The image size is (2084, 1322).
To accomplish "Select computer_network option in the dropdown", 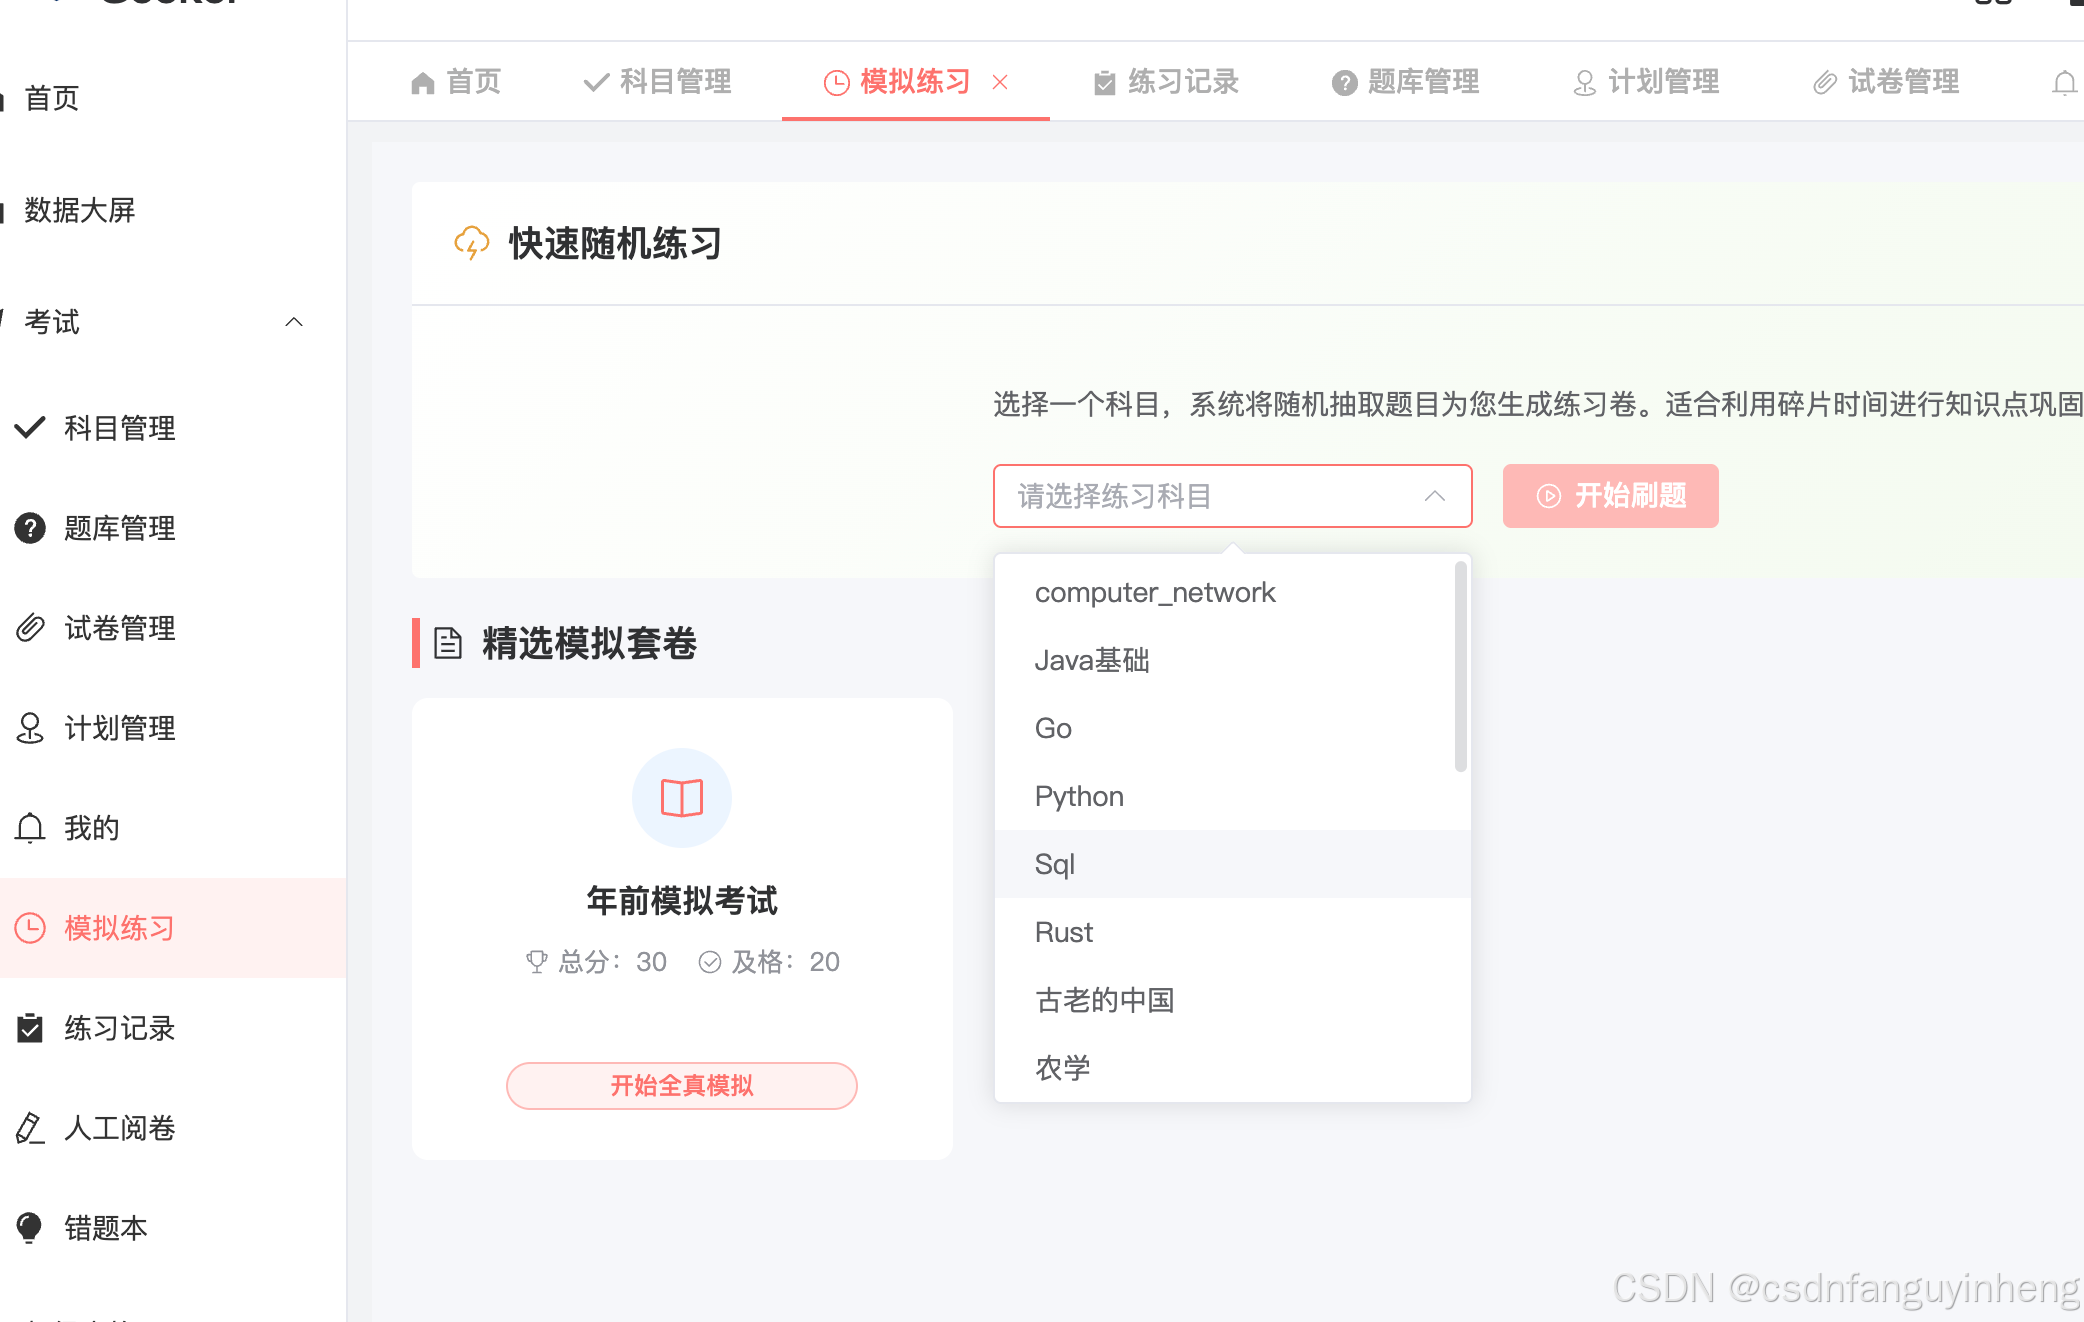I will [x=1155, y=592].
